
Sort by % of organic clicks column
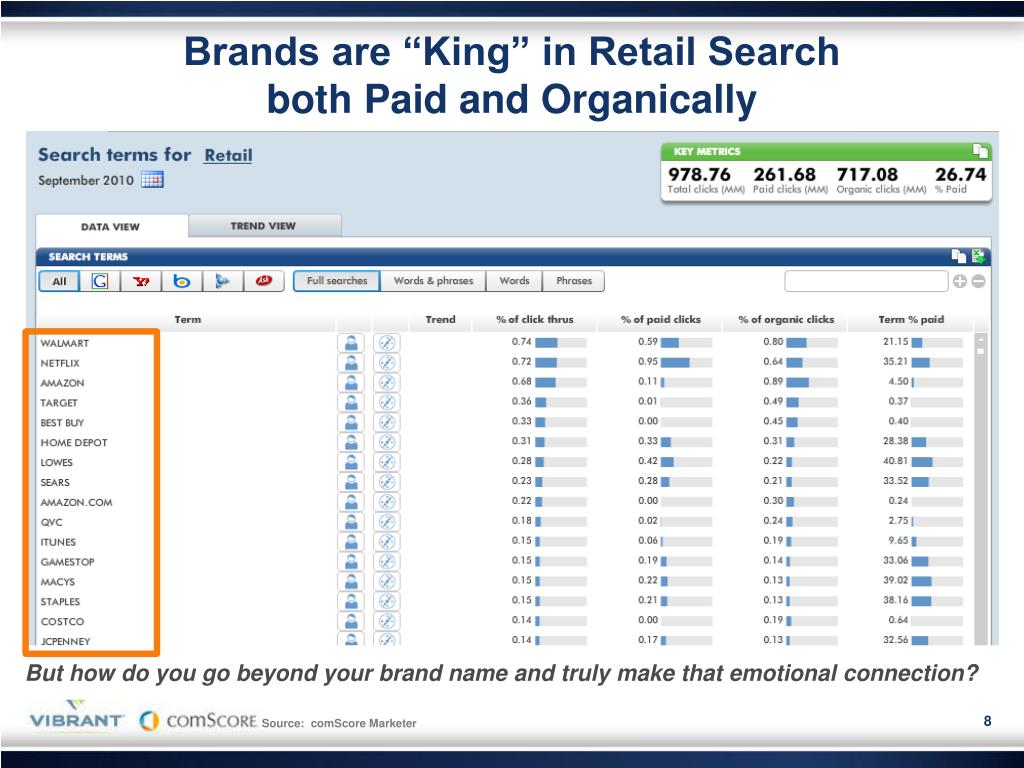[786, 319]
